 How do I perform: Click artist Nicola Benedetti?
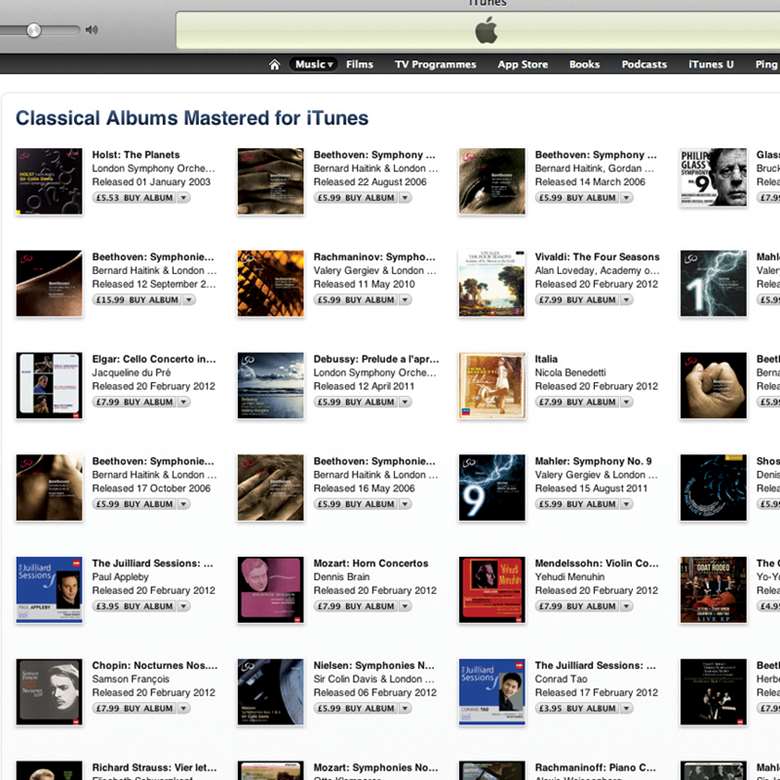[570, 373]
